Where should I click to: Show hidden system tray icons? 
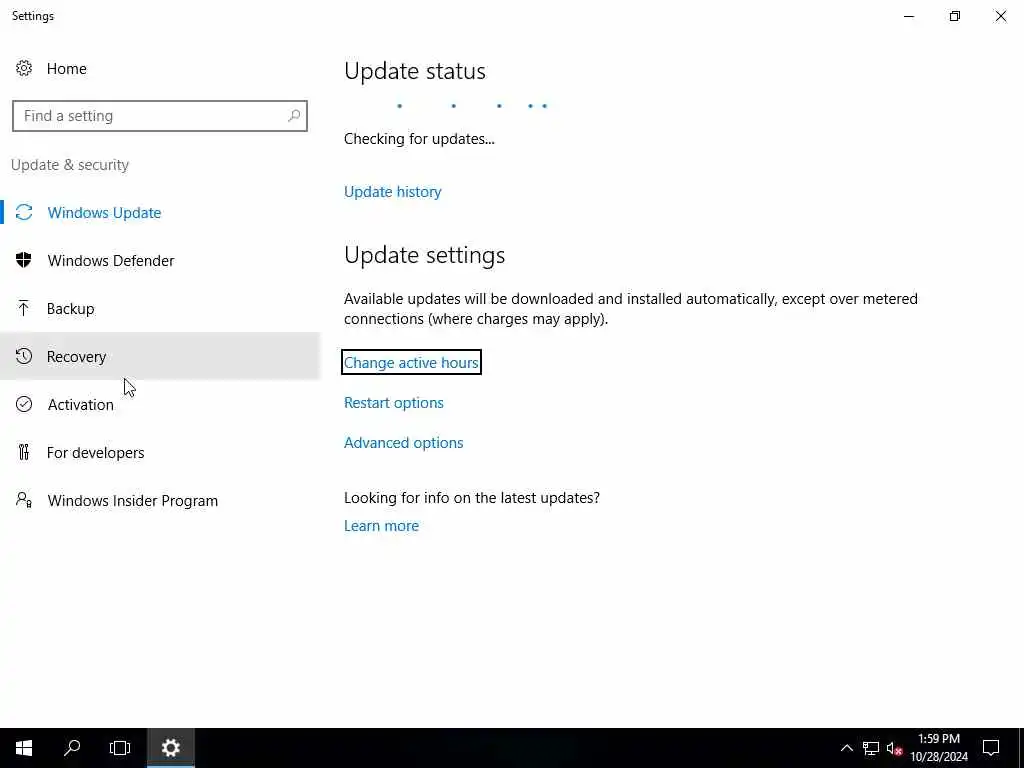point(846,748)
